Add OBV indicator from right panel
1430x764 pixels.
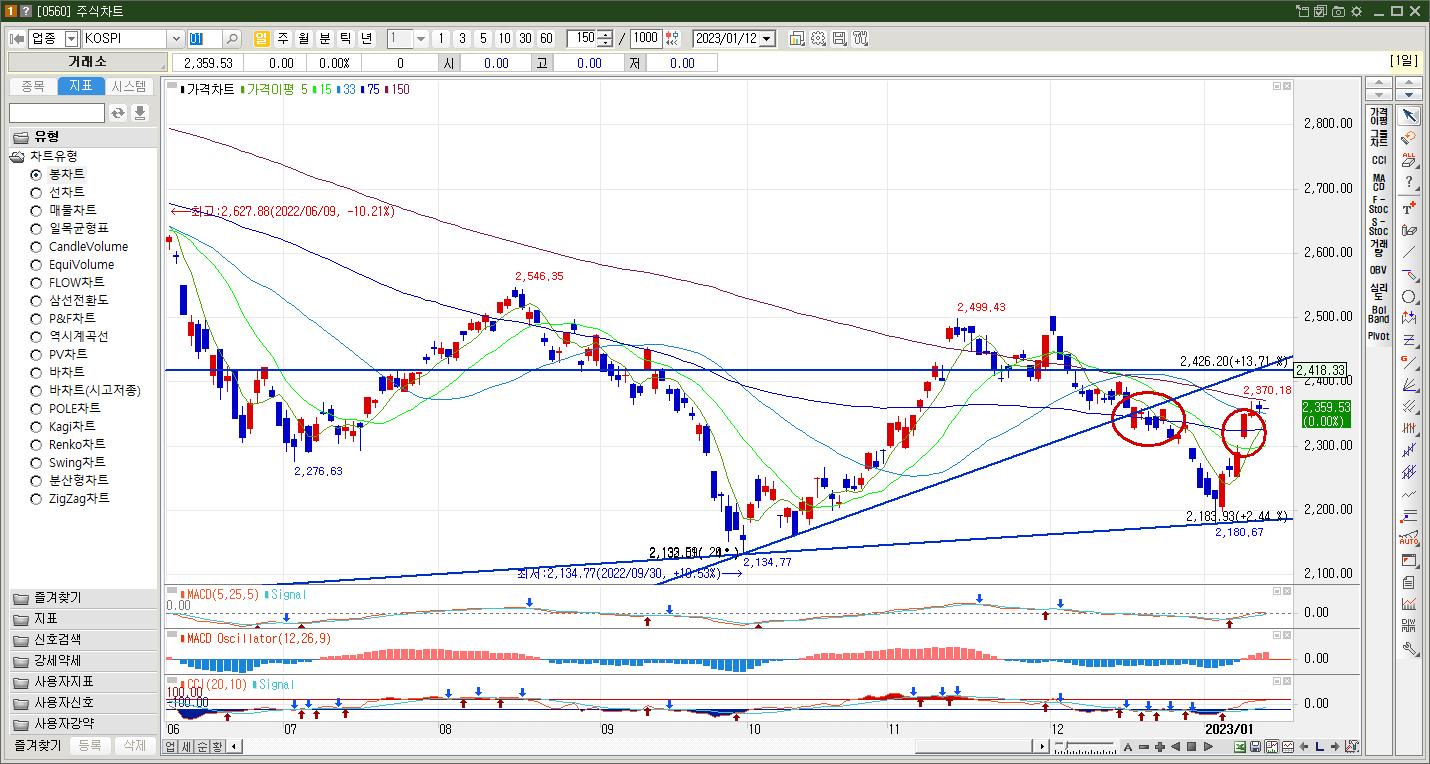[1378, 270]
